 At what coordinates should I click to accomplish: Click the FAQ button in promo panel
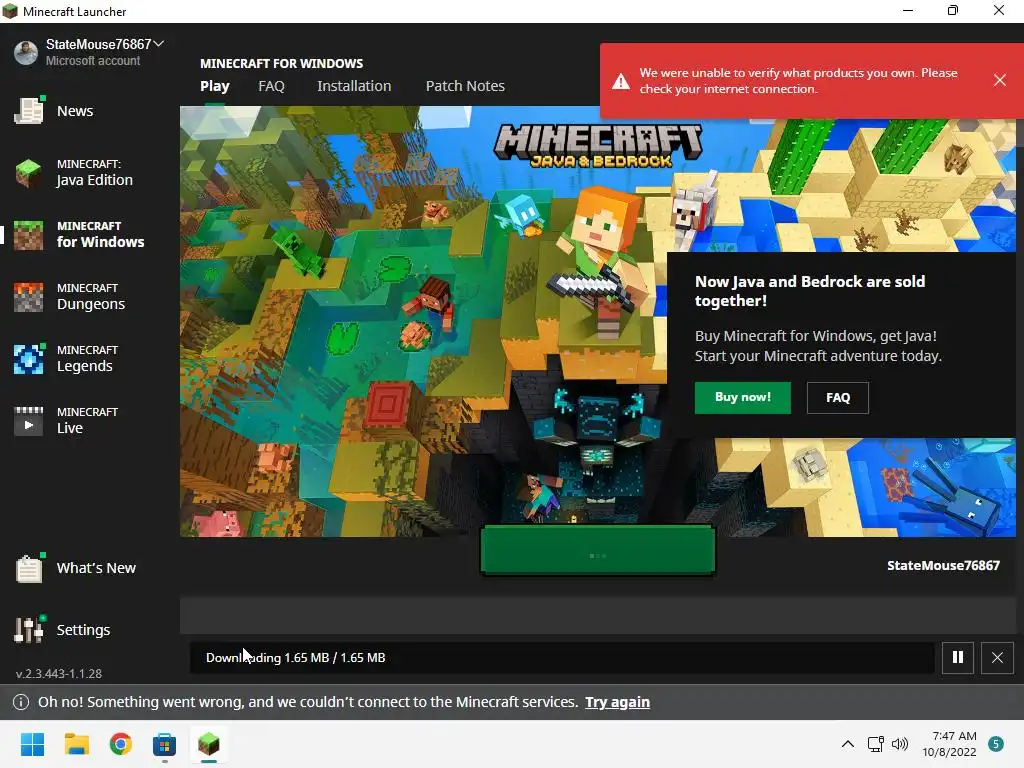click(838, 397)
